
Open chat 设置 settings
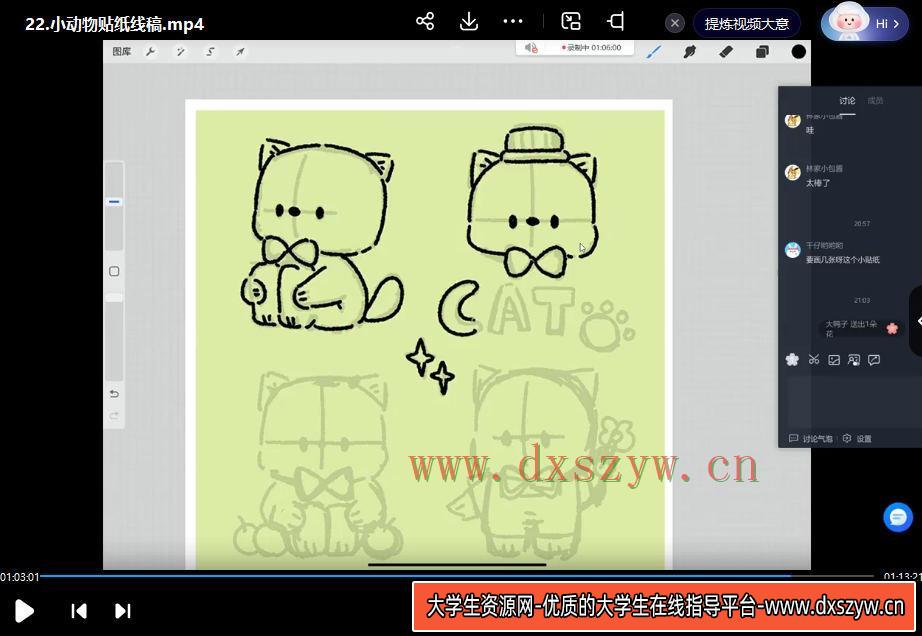click(857, 438)
